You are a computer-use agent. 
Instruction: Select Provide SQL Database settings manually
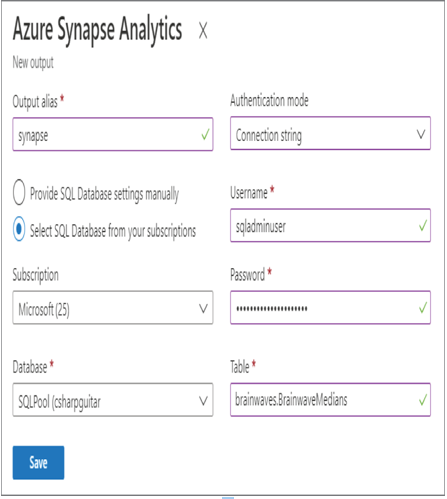pyautogui.click(x=19, y=192)
